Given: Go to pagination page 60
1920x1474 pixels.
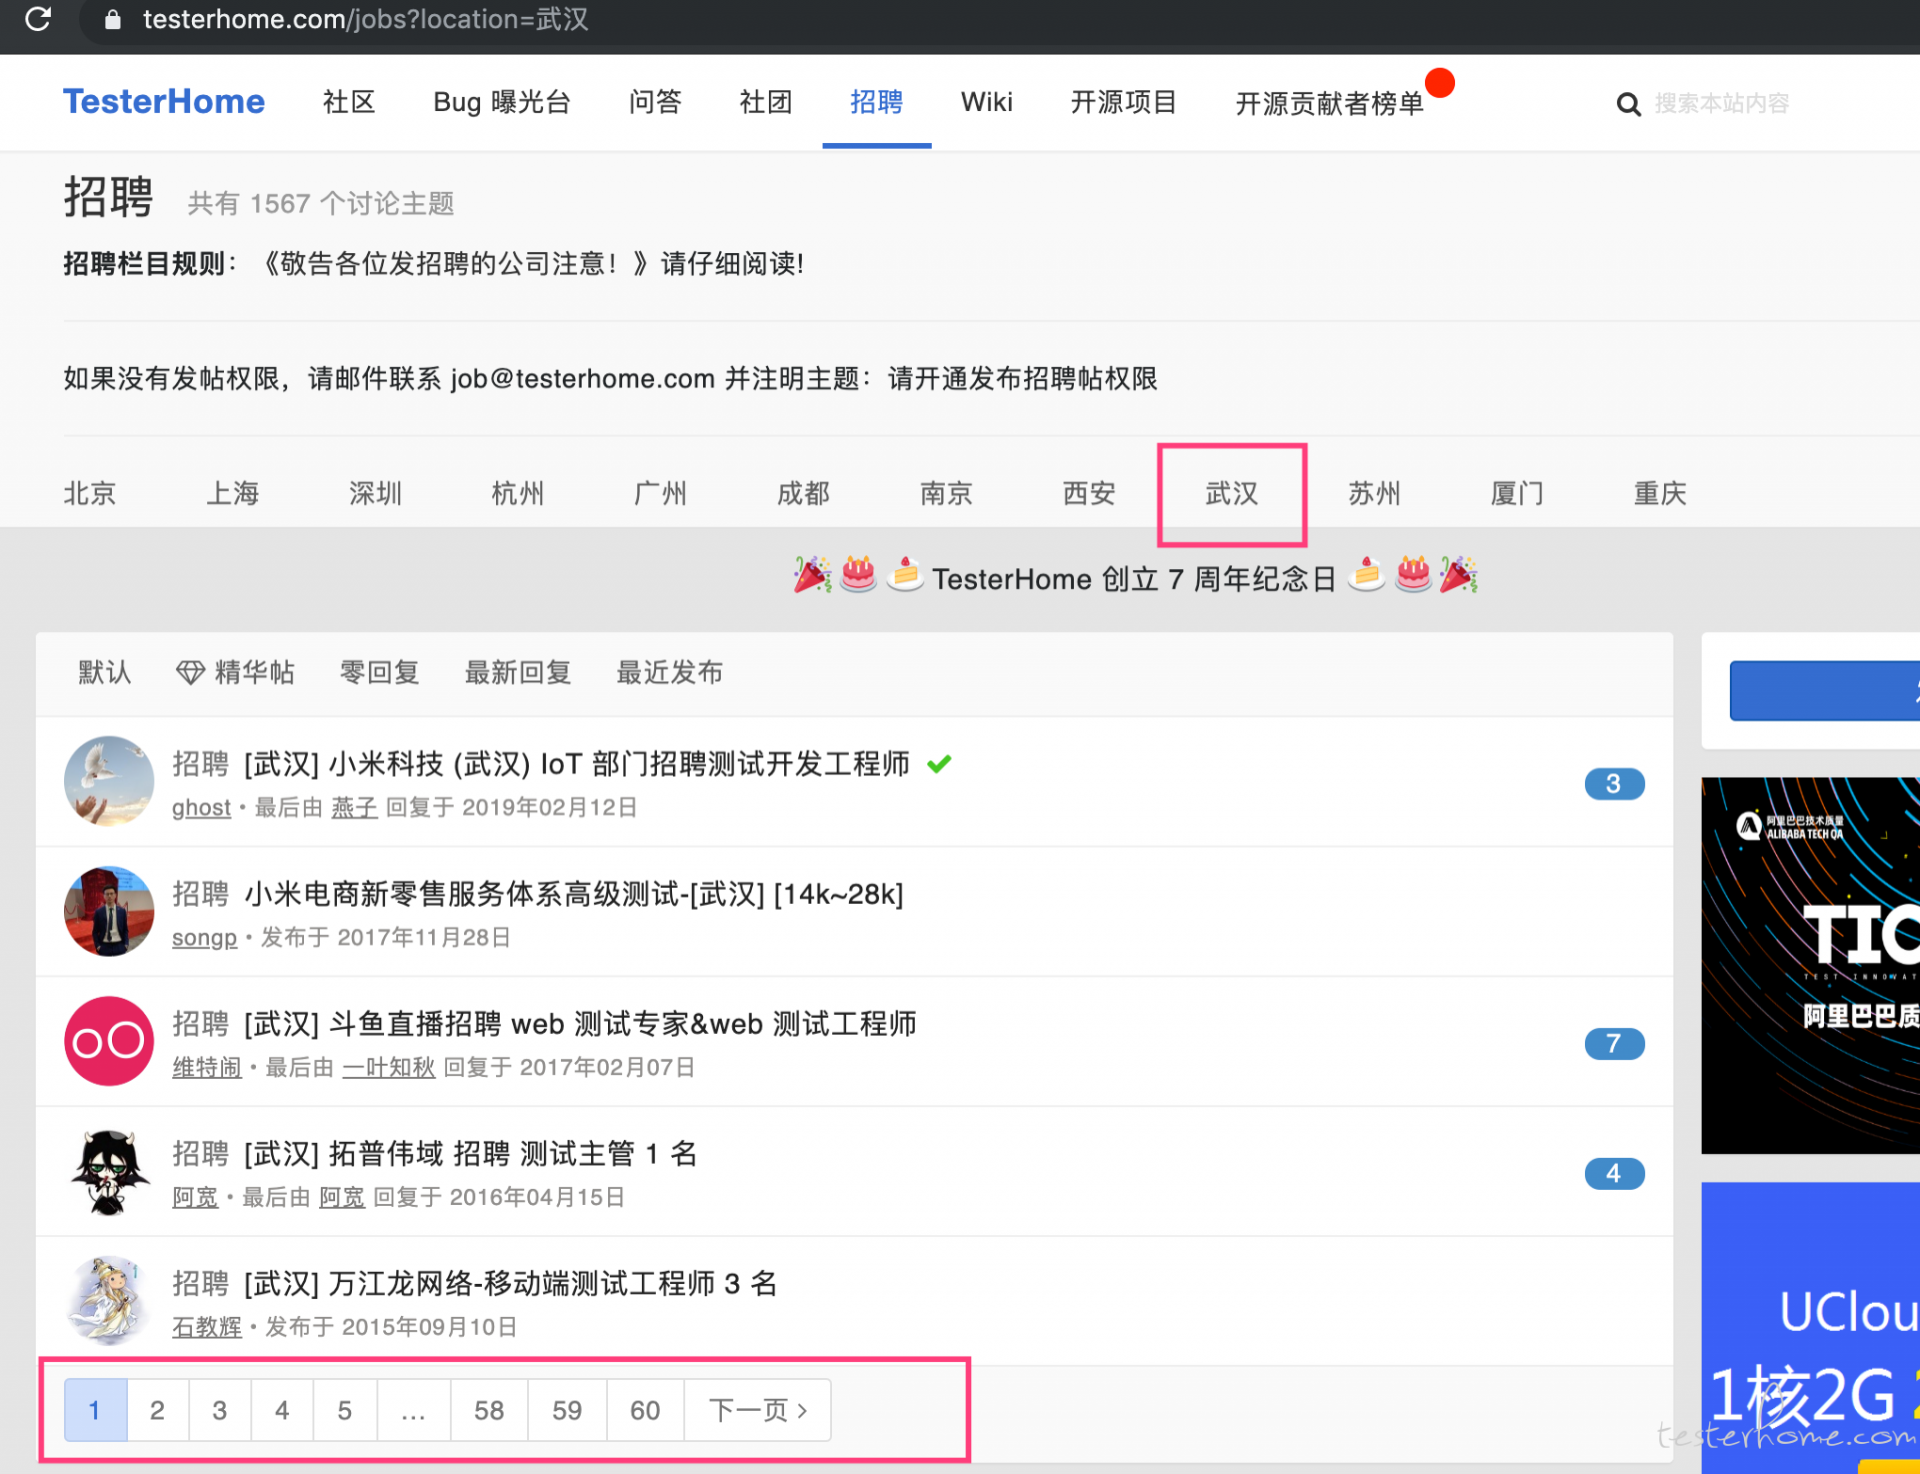Looking at the screenshot, I should (x=645, y=1410).
